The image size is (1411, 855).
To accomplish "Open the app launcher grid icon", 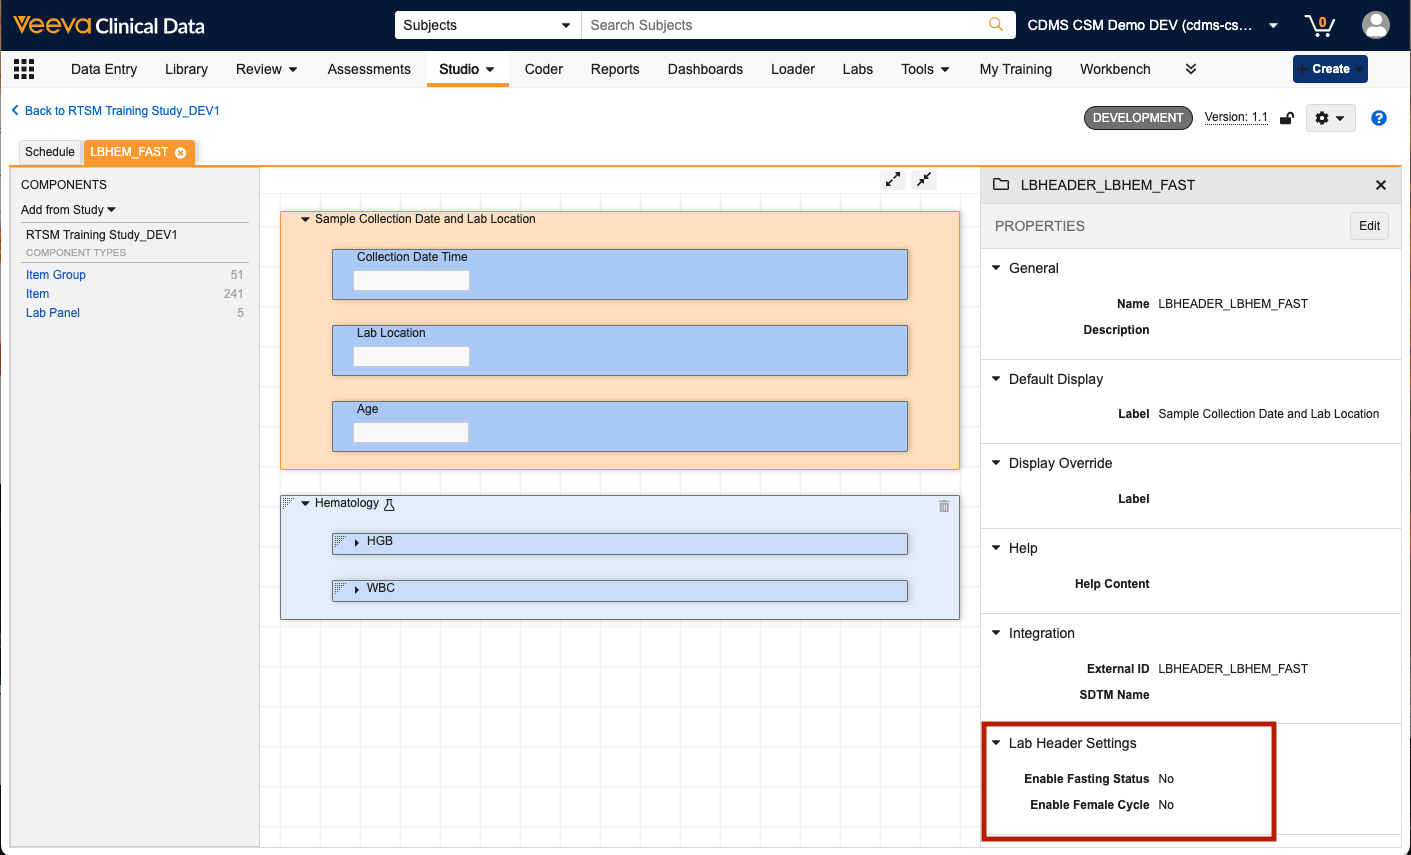I will (24, 69).
